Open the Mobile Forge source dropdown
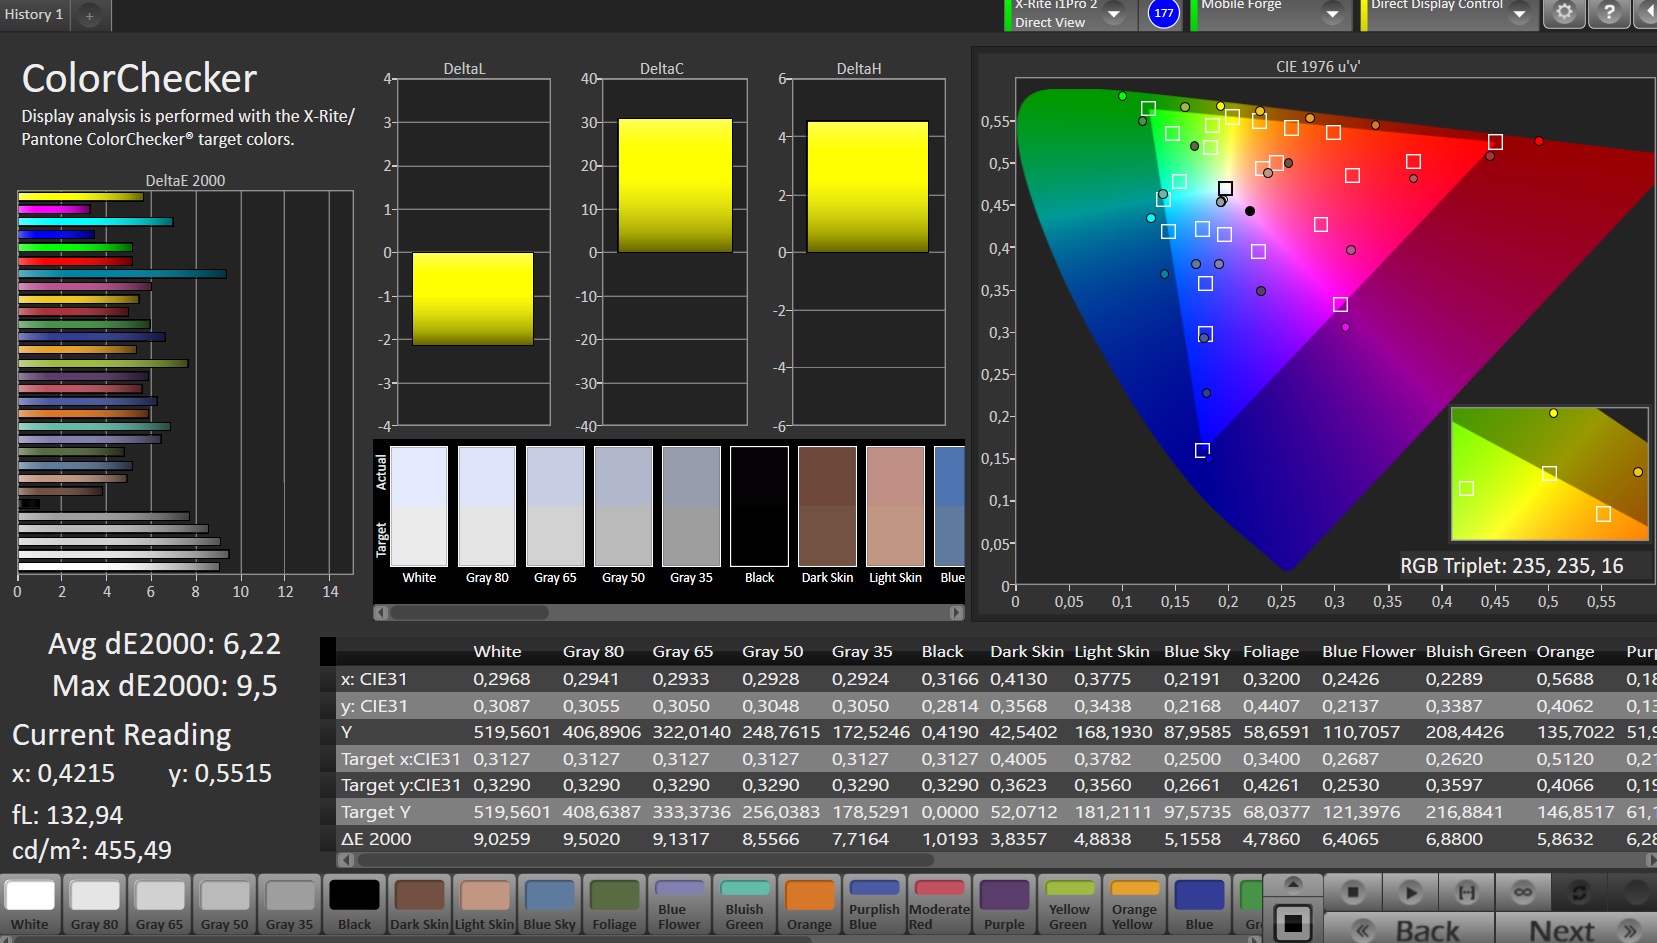 coord(1332,13)
